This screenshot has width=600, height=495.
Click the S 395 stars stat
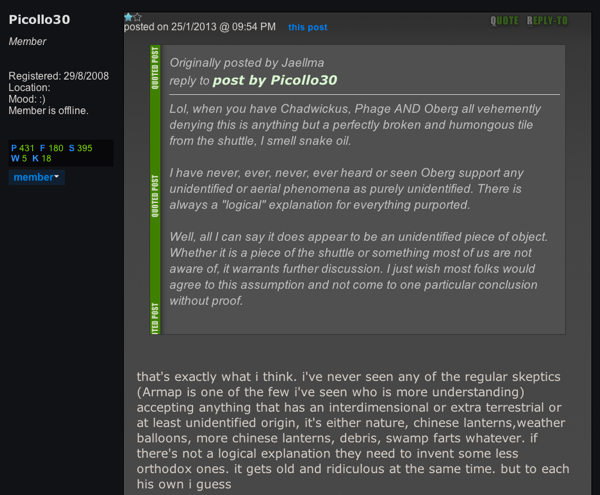(x=81, y=148)
